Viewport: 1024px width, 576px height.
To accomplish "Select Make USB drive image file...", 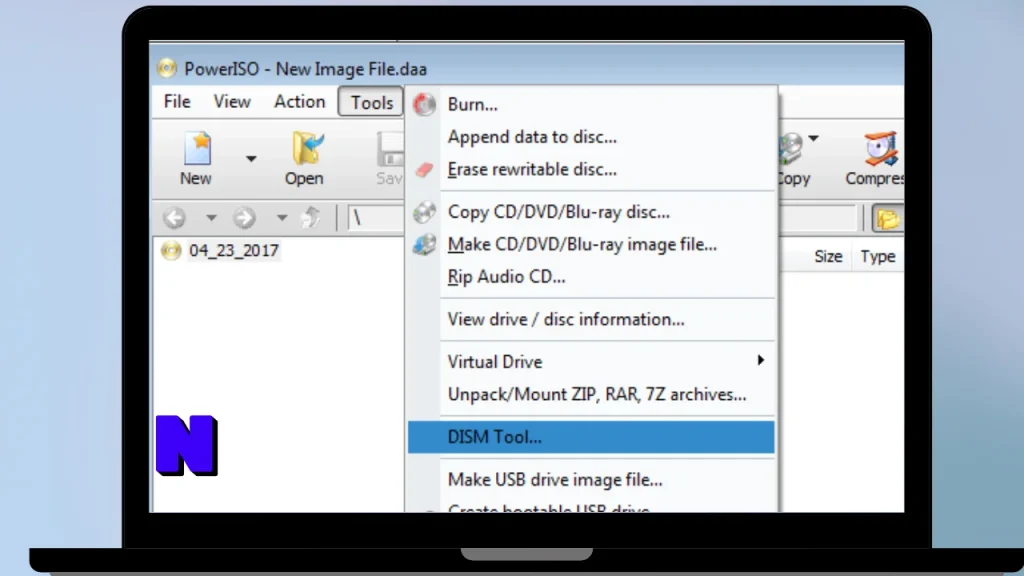I will (591, 479).
